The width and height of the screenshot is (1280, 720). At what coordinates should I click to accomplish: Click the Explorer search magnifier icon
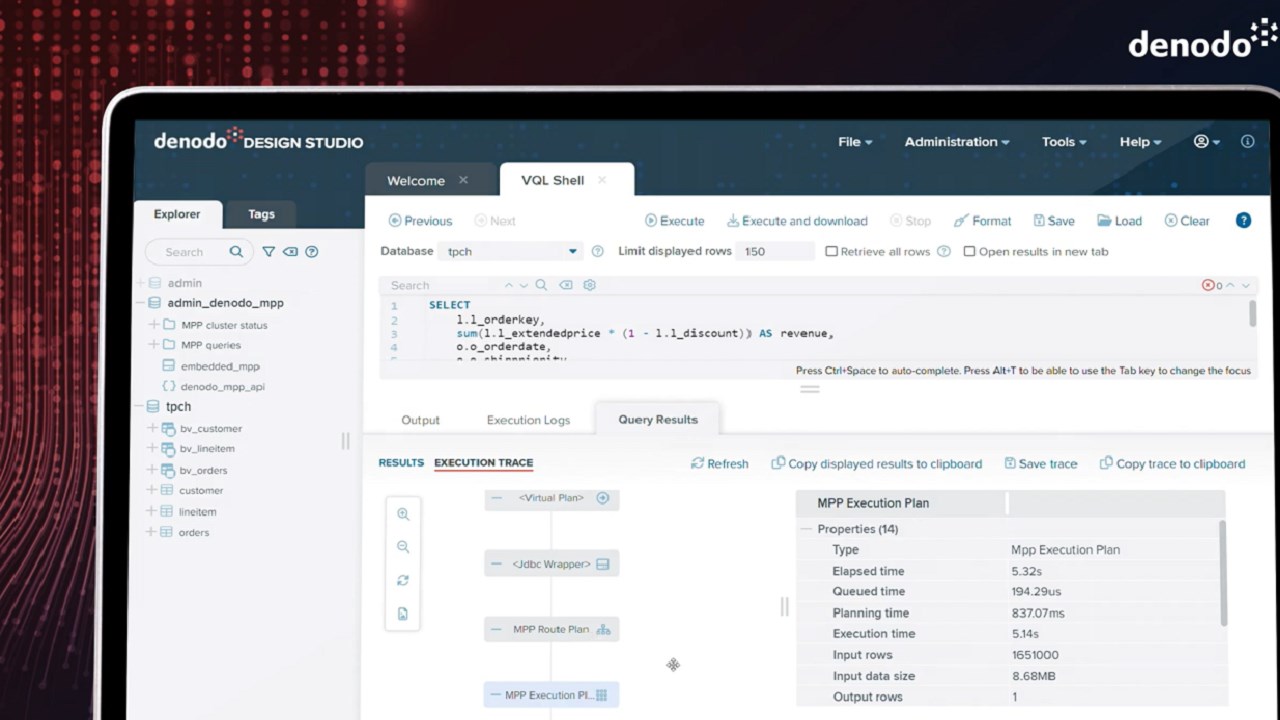click(x=236, y=252)
